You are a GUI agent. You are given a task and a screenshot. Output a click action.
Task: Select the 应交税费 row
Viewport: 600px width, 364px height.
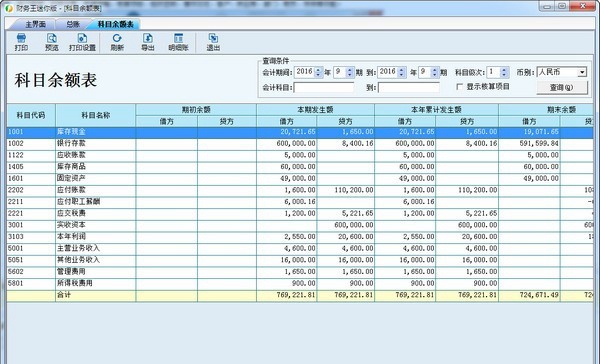[x=300, y=213]
